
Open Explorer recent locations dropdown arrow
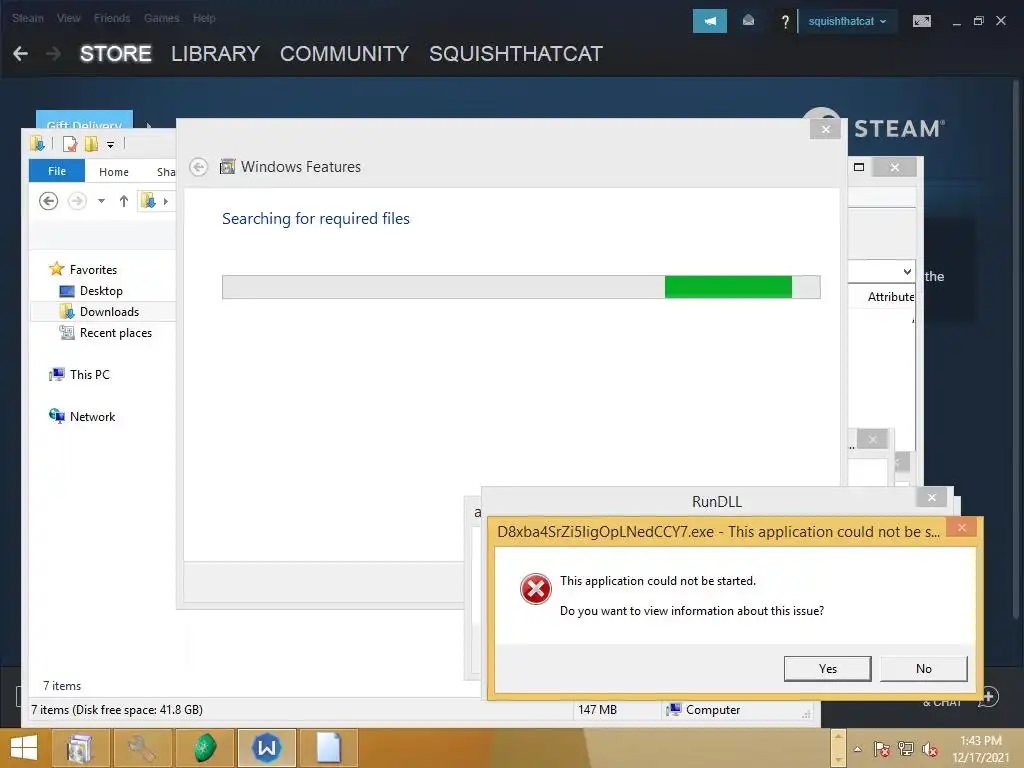[x=101, y=201]
